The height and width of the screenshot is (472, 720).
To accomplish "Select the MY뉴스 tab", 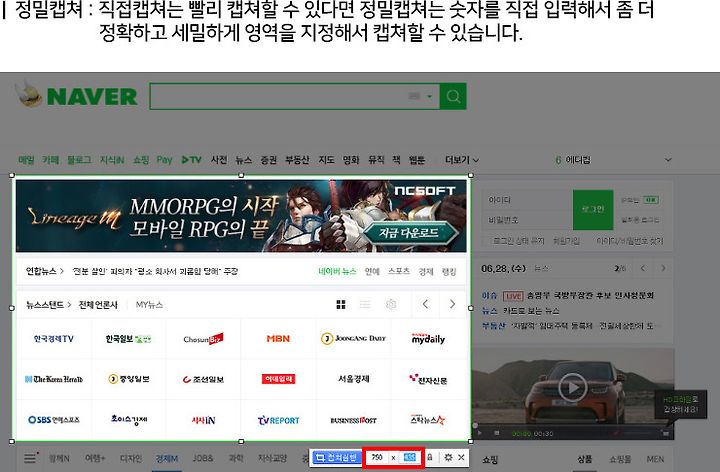I will [149, 304].
